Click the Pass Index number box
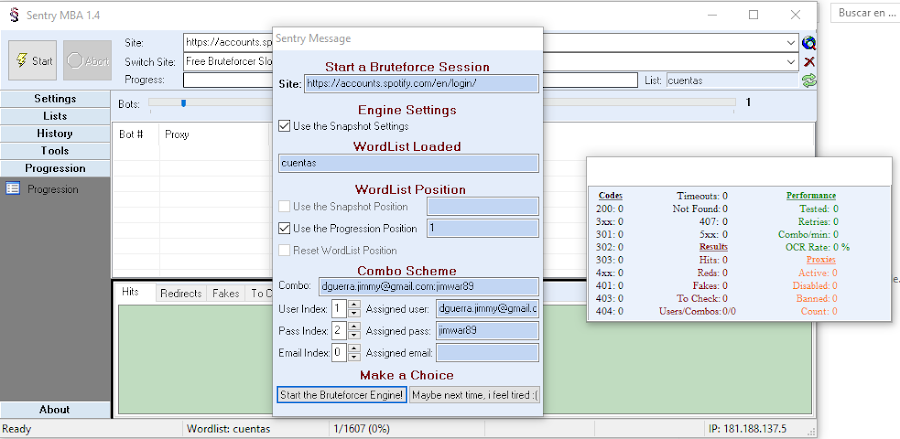The image size is (900, 439). coord(340,331)
